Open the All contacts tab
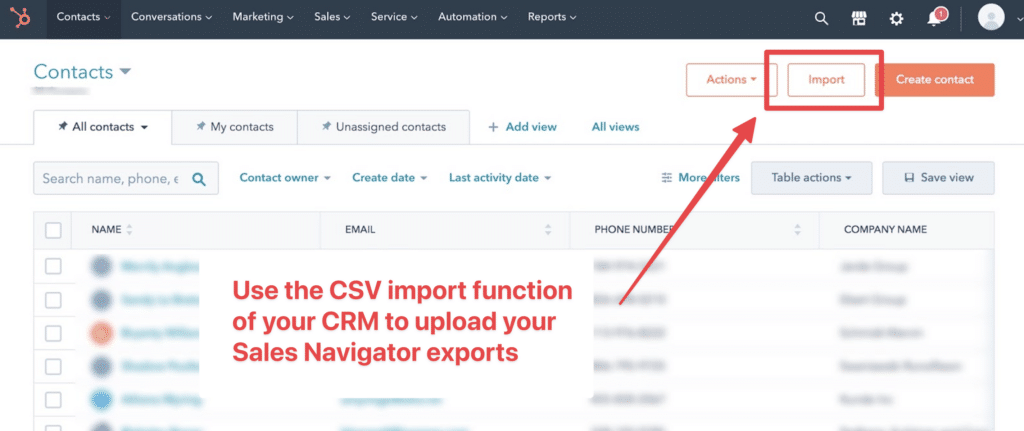This screenshot has width=1024, height=431. click(x=103, y=127)
